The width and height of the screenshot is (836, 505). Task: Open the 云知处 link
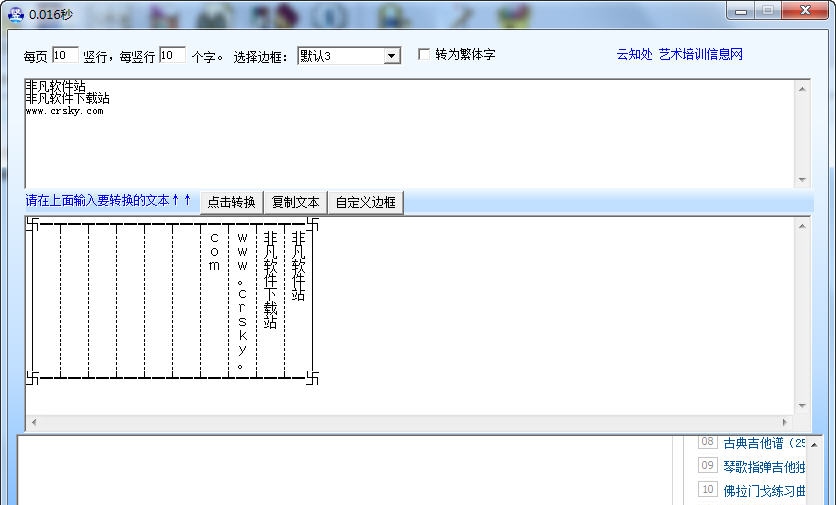tap(634, 54)
